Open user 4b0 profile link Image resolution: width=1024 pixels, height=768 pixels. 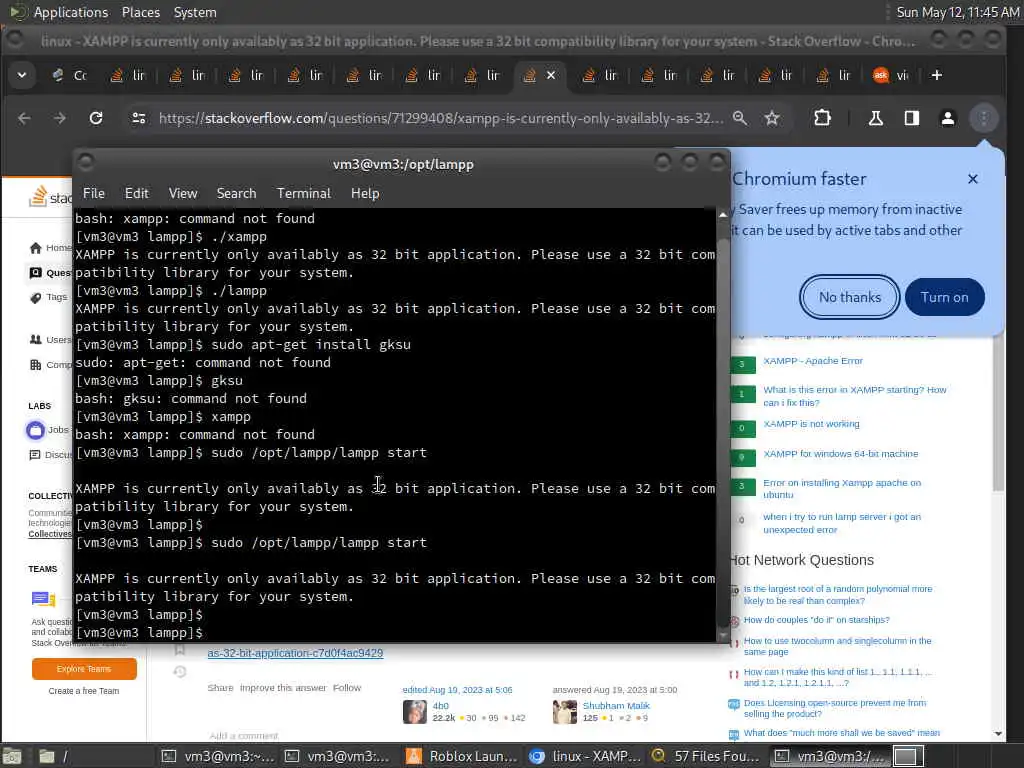tap(440, 705)
